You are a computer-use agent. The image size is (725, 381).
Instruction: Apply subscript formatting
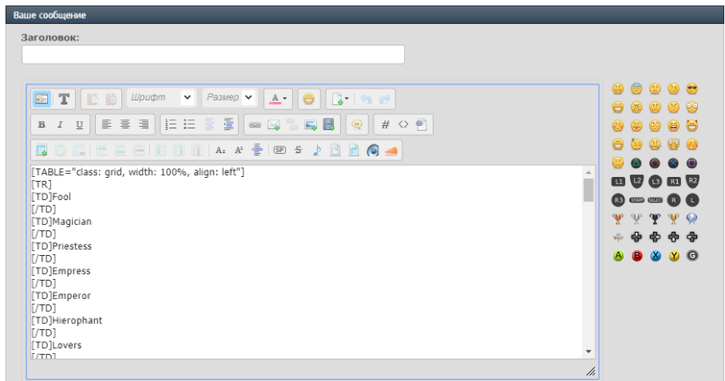[221, 150]
